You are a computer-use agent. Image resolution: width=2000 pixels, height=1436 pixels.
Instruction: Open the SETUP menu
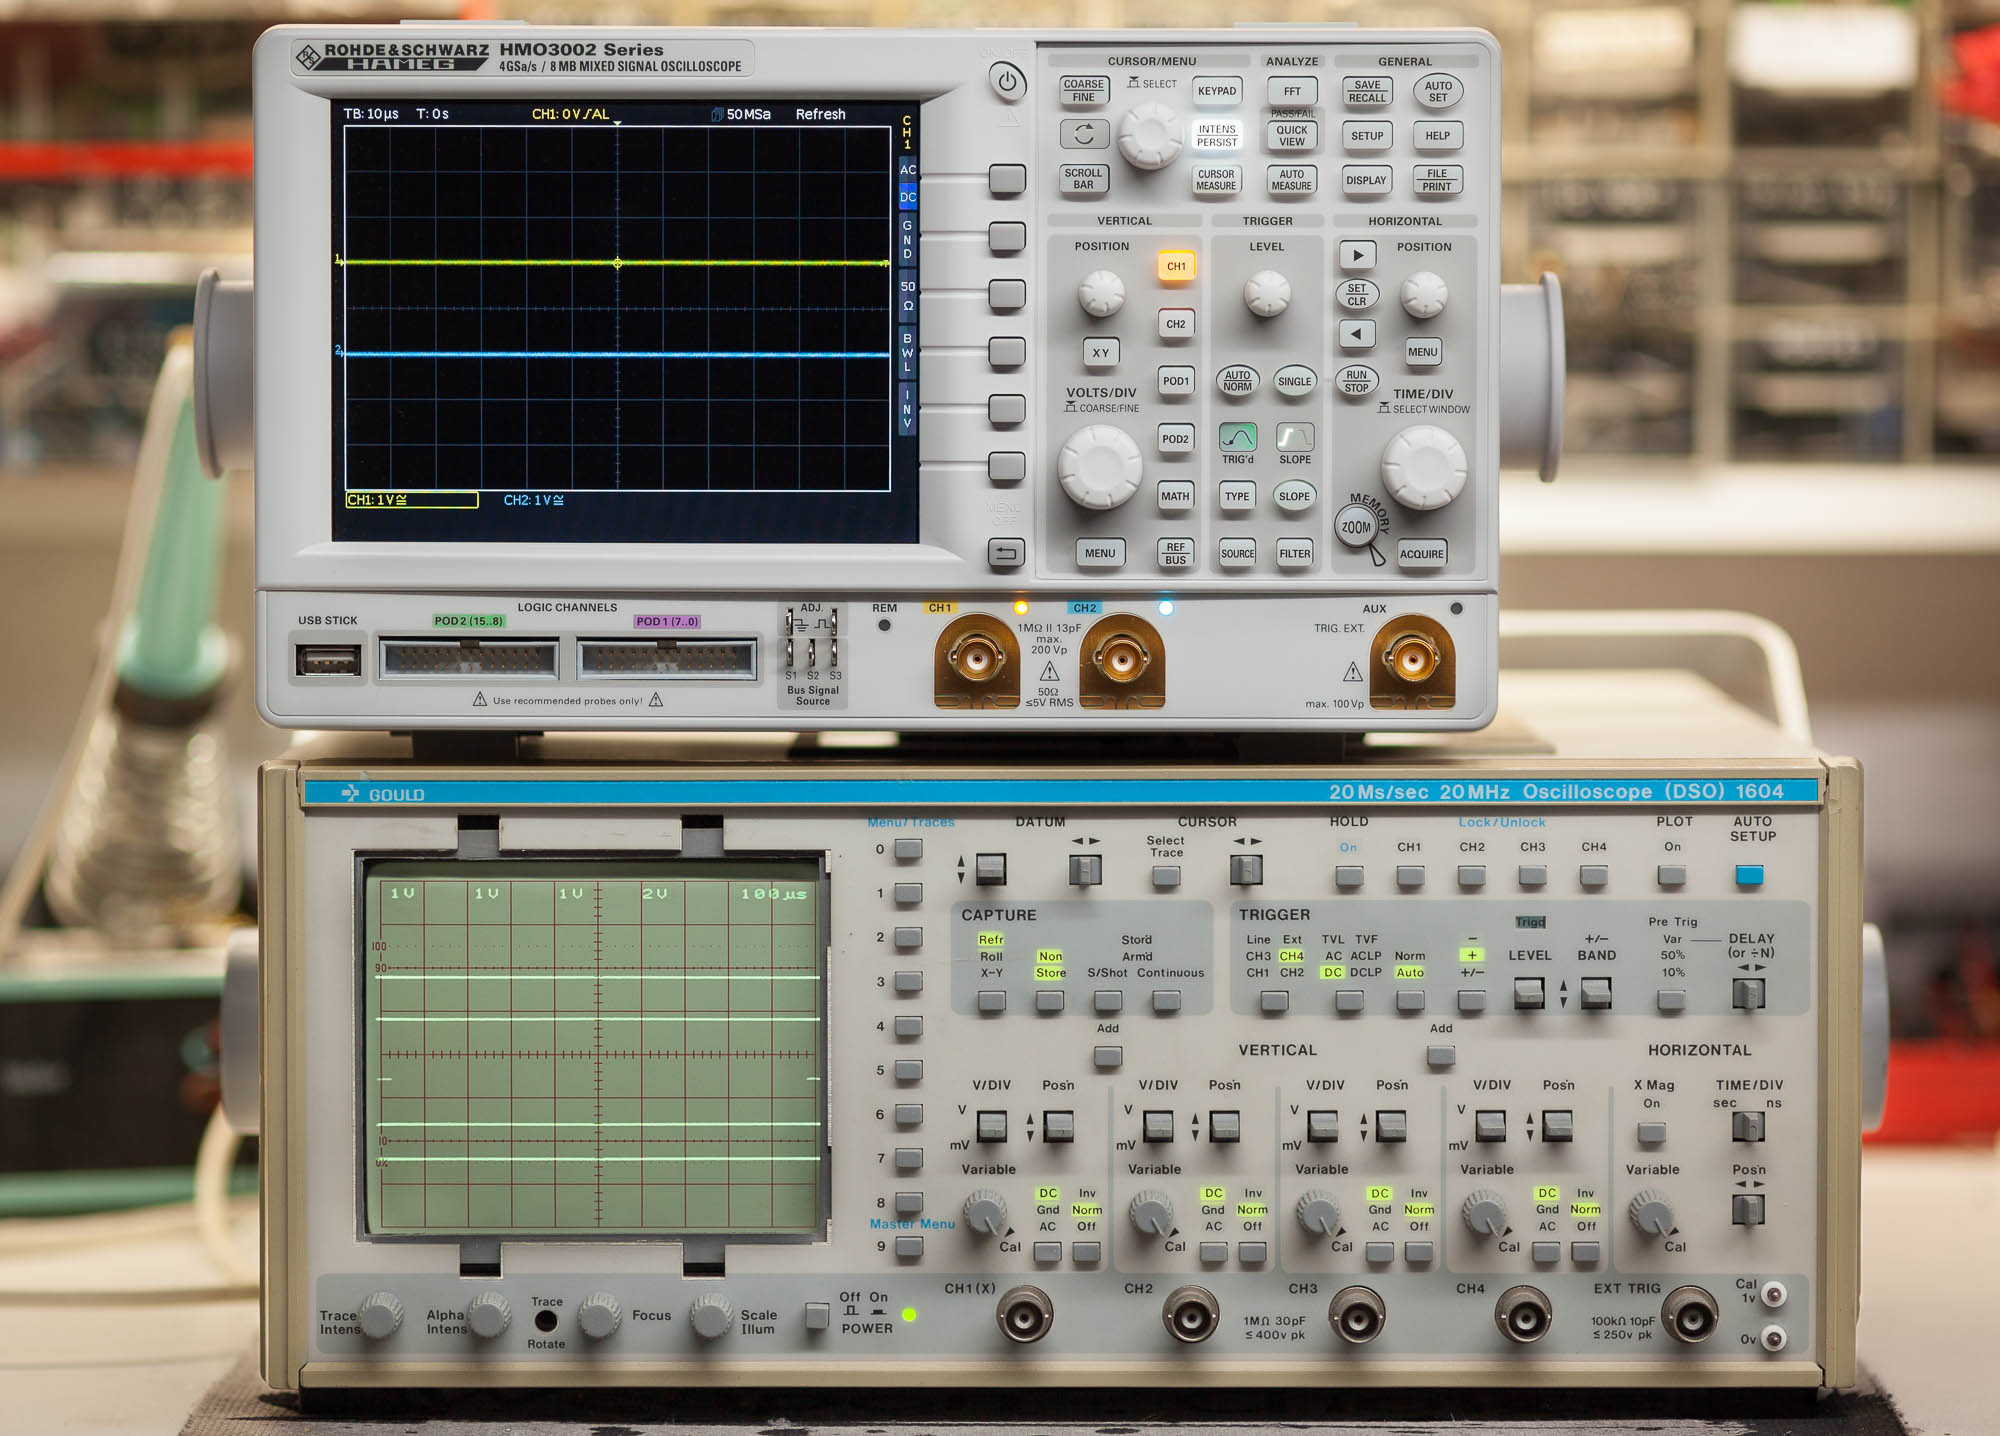point(1367,136)
